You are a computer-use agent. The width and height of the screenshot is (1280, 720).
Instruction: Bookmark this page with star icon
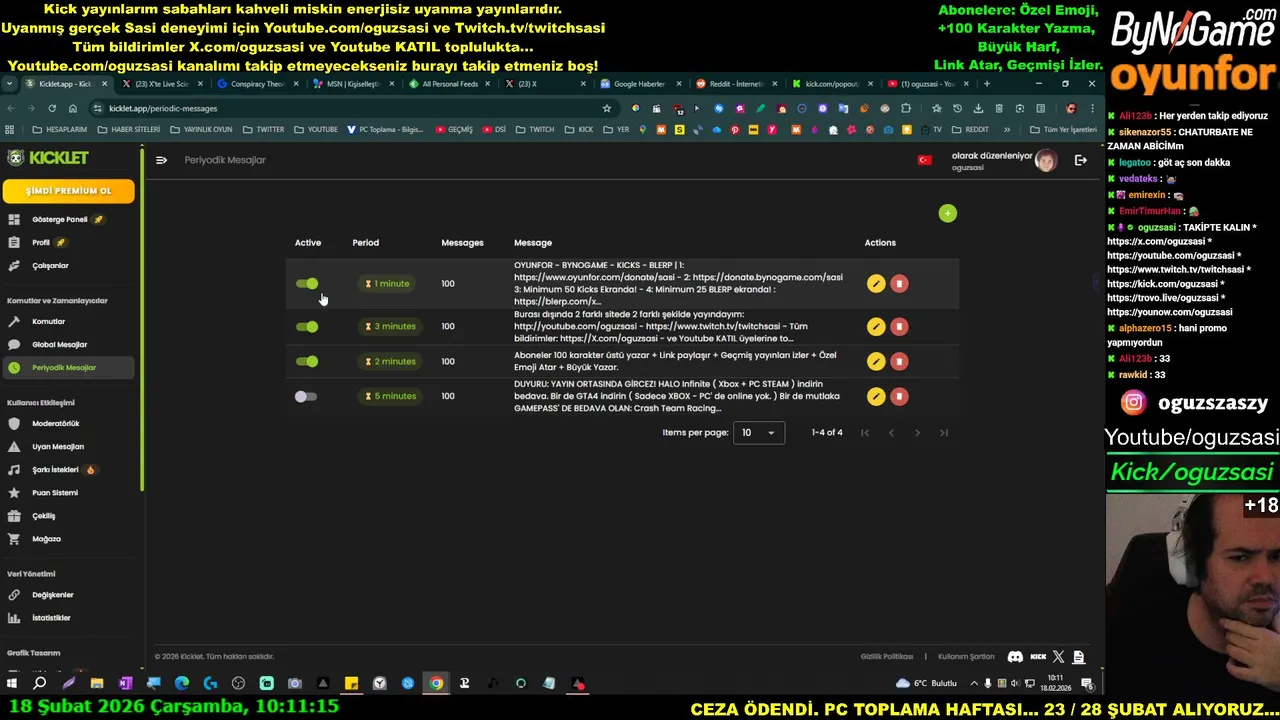point(606,108)
